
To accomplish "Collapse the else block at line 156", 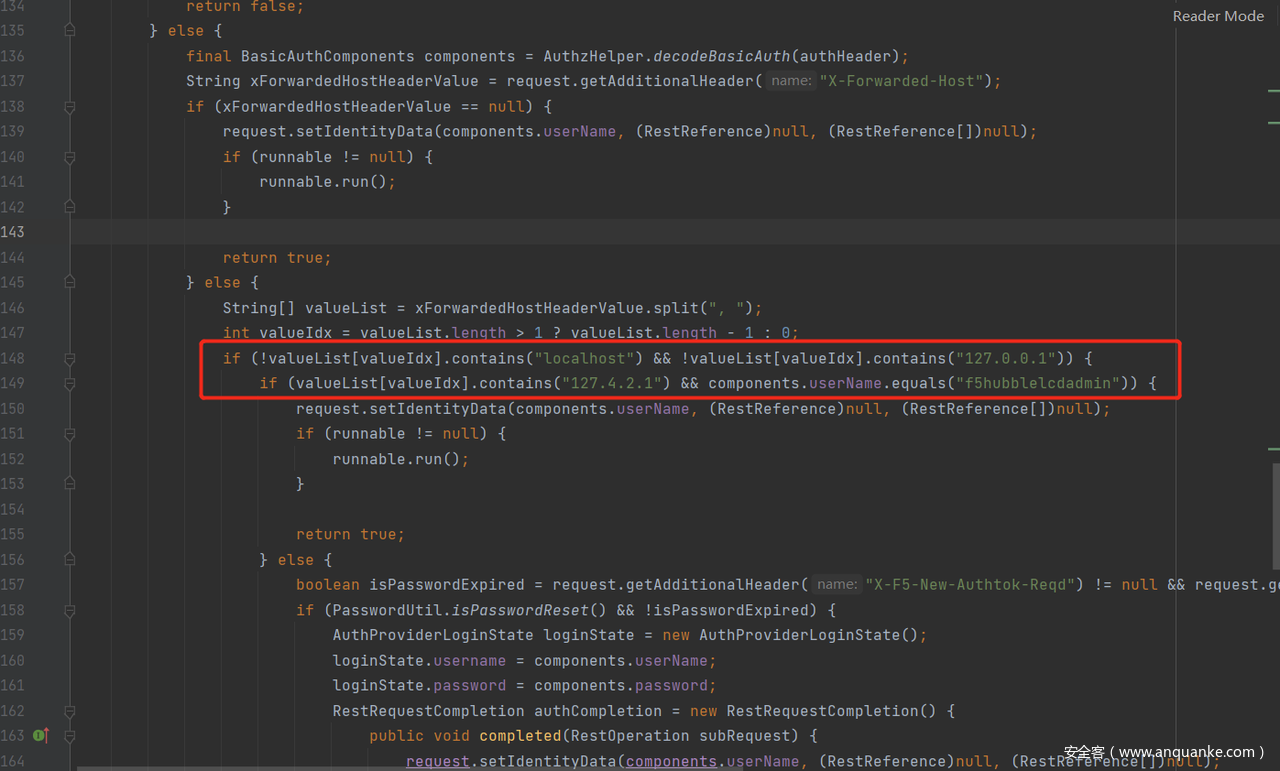I will pyautogui.click(x=69, y=560).
